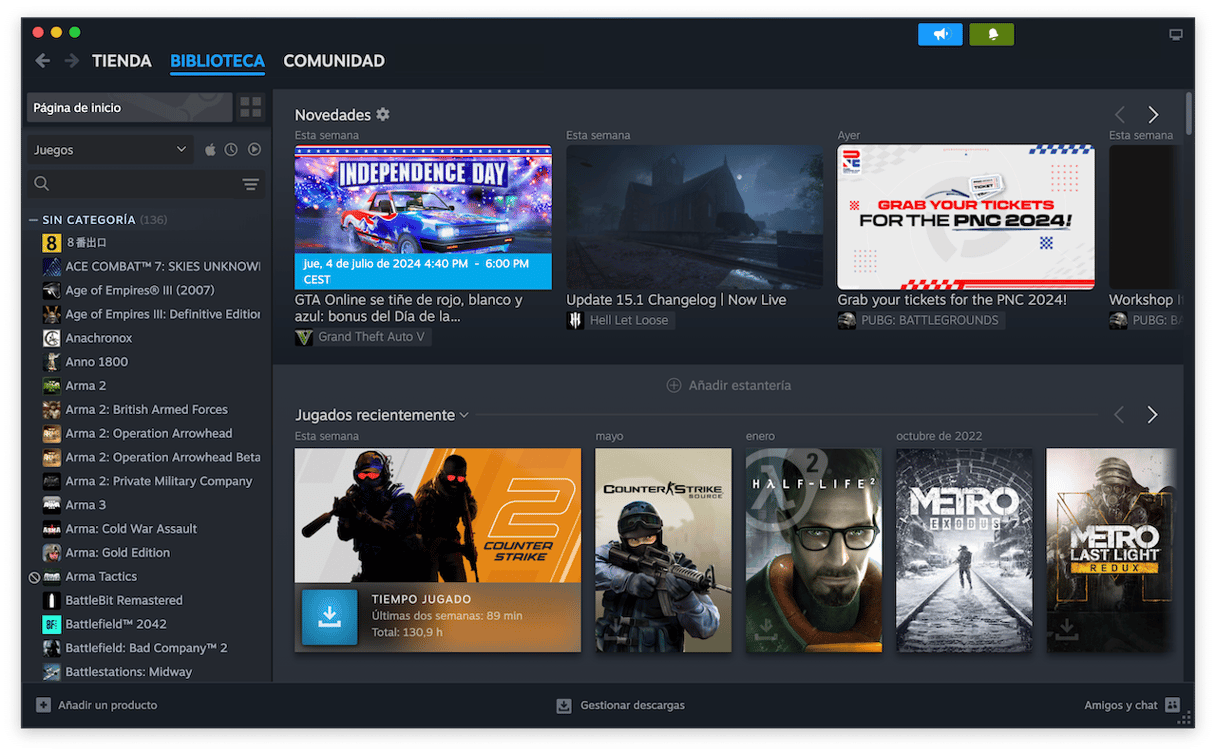Open the blue megaphone announcements button

tap(940, 34)
